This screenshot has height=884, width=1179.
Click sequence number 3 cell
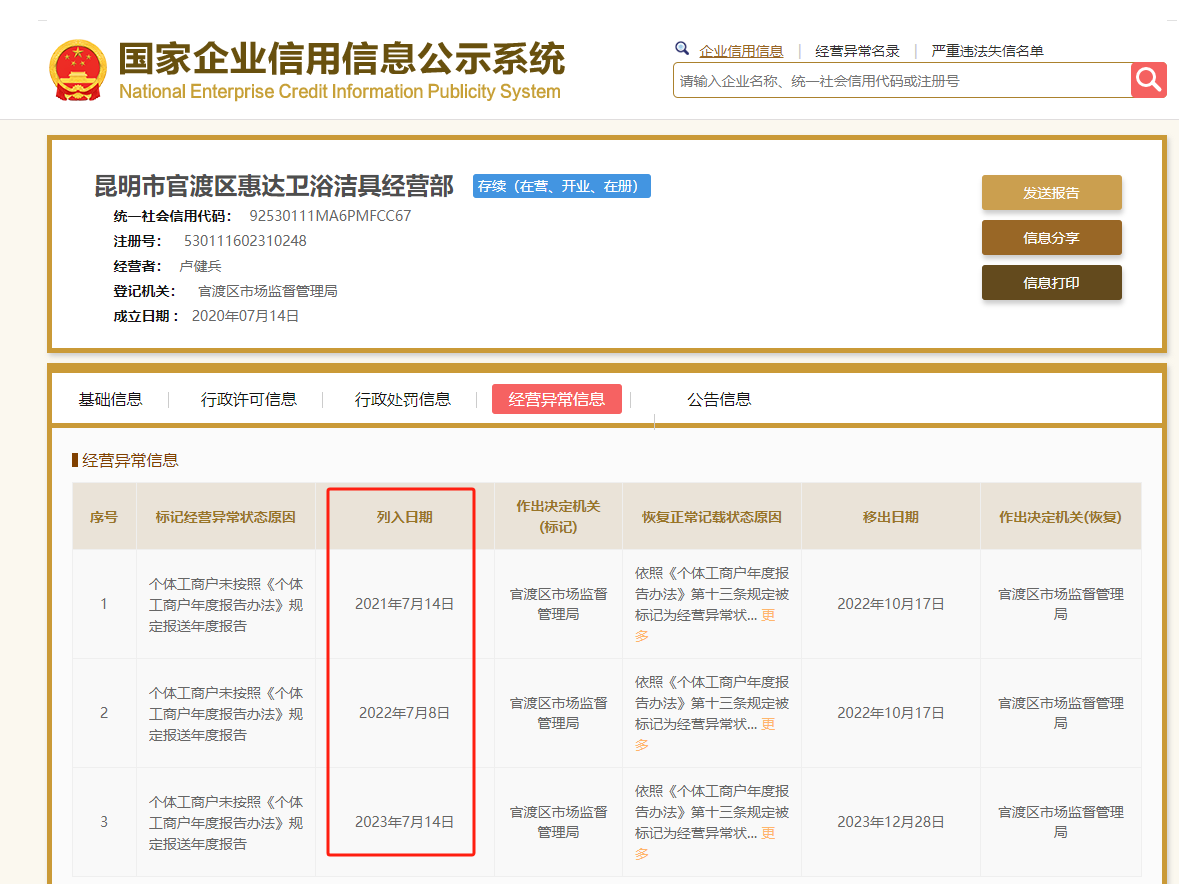[104, 822]
